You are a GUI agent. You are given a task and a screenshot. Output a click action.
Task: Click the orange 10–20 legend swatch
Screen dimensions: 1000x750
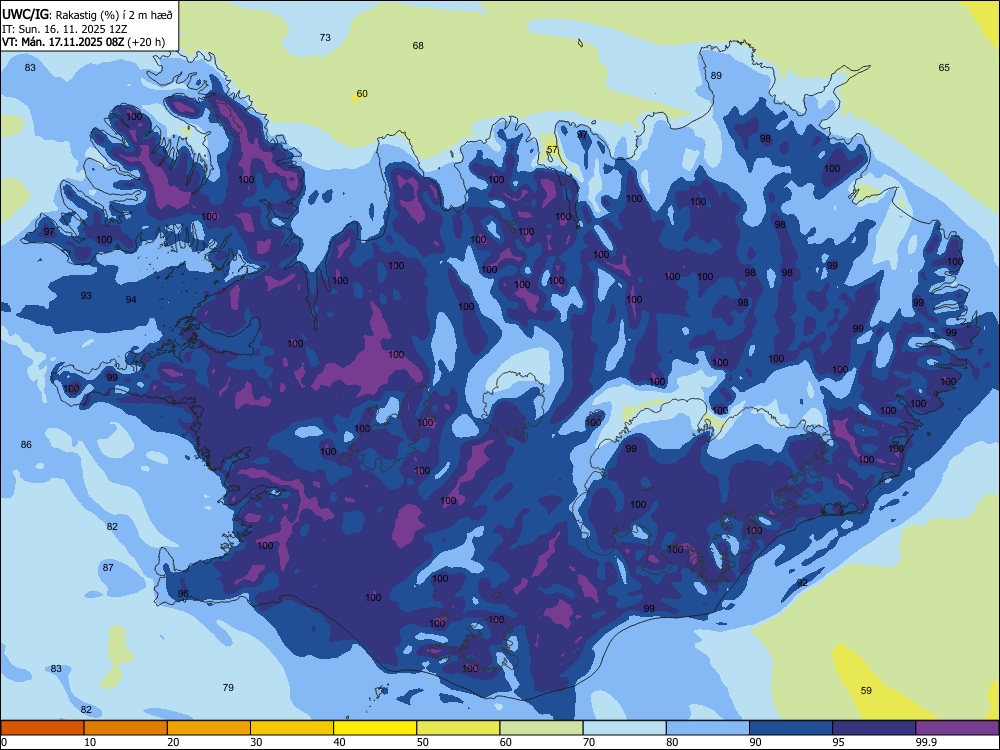126,728
